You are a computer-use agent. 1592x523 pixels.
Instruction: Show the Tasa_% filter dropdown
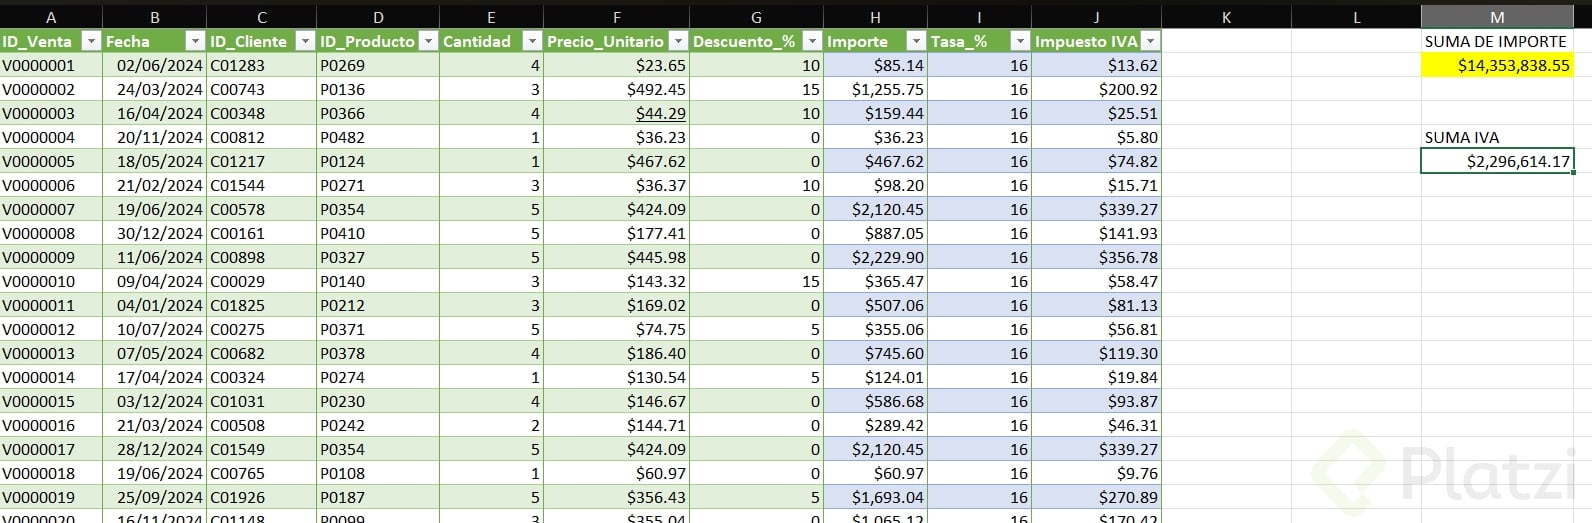[x=1019, y=41]
